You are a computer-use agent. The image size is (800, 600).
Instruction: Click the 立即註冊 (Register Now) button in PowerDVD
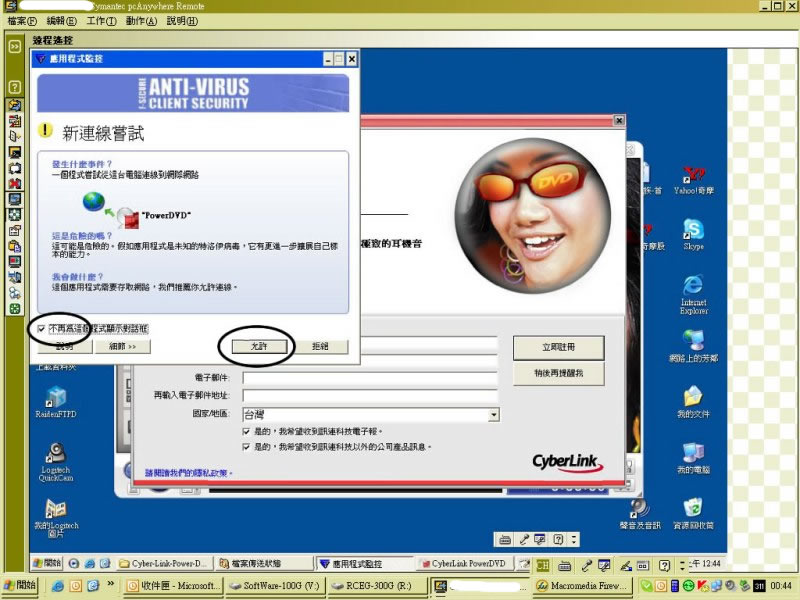pos(559,347)
